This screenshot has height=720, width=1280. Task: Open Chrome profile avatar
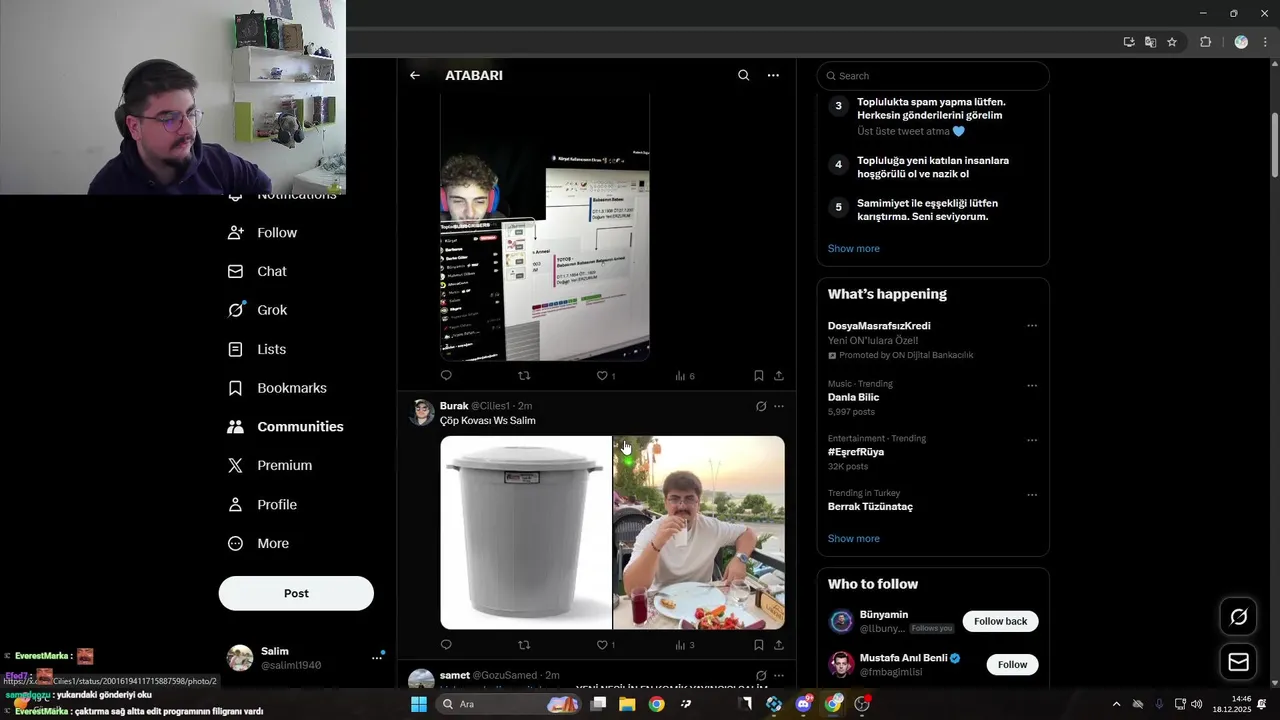(1241, 42)
